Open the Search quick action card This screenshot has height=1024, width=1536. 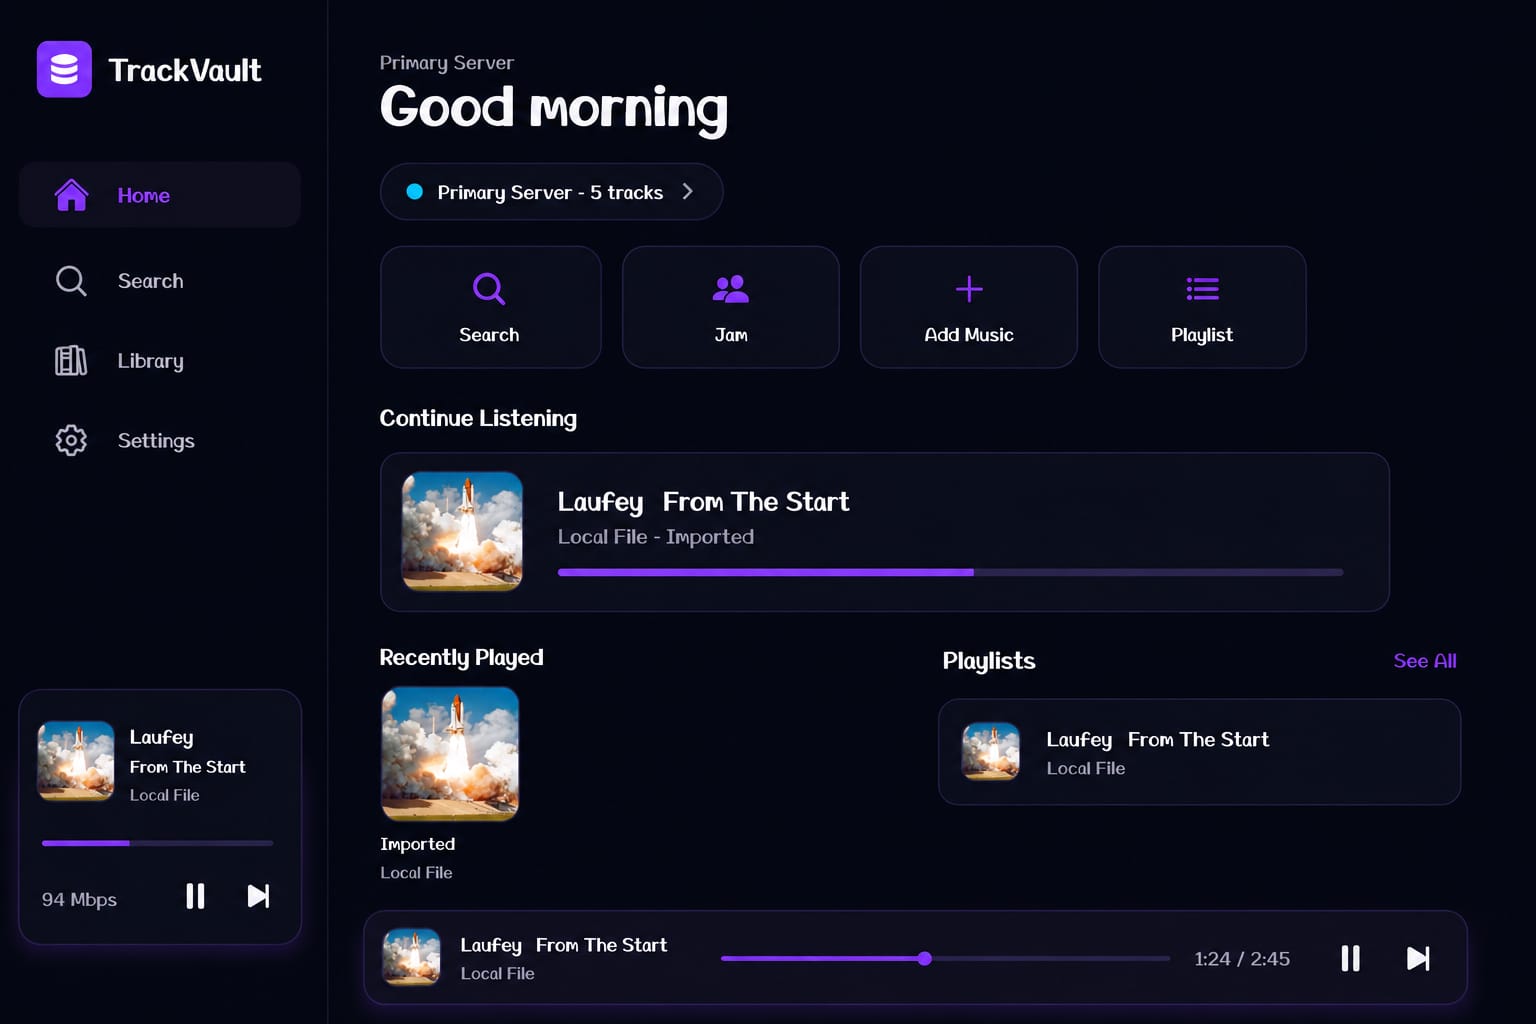click(490, 307)
